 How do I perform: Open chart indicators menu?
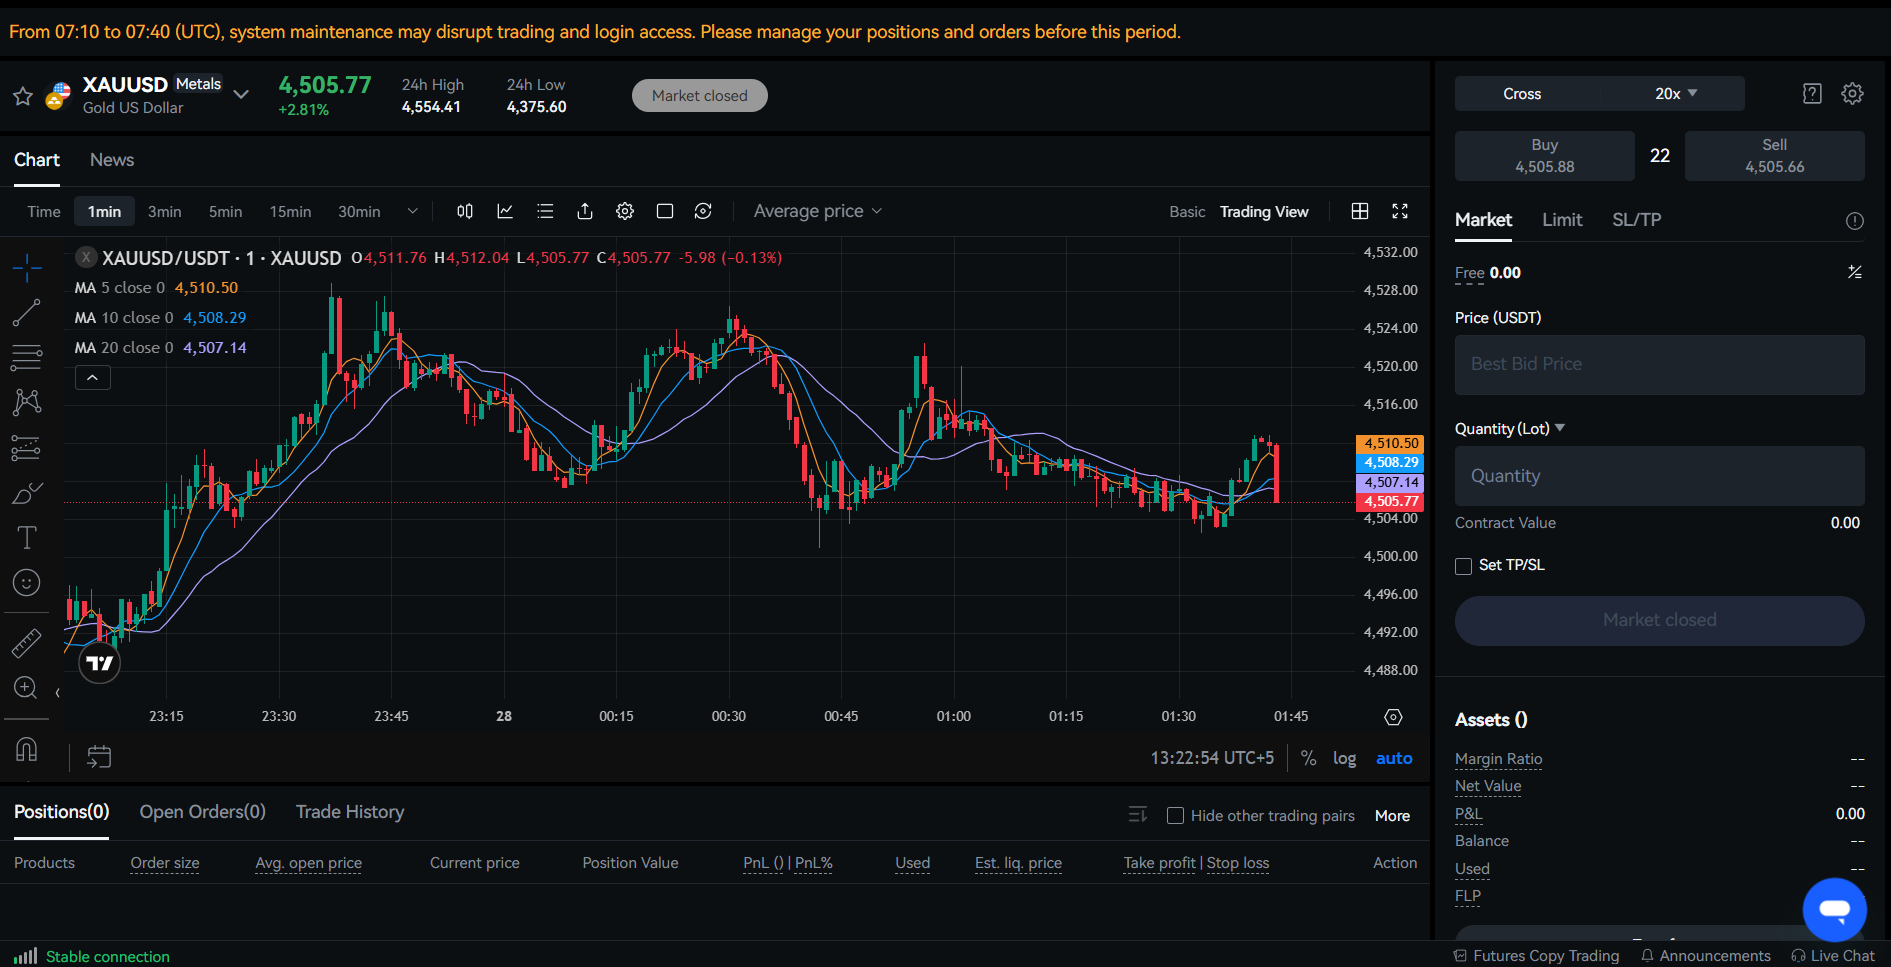505,211
